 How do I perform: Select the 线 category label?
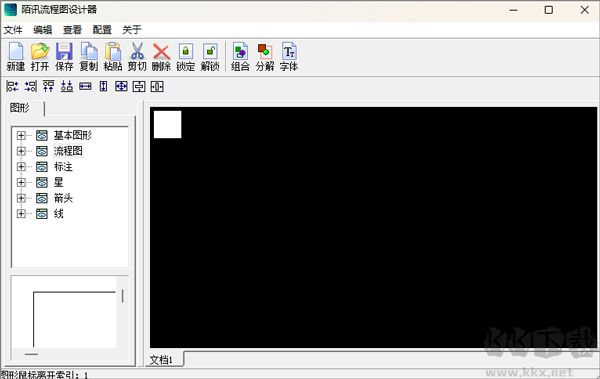coord(58,214)
